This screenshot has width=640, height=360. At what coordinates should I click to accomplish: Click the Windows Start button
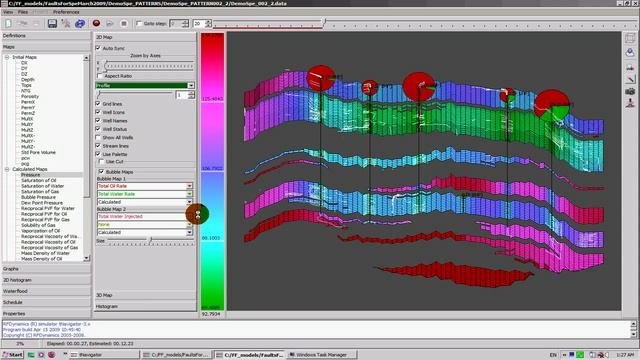click(13, 355)
